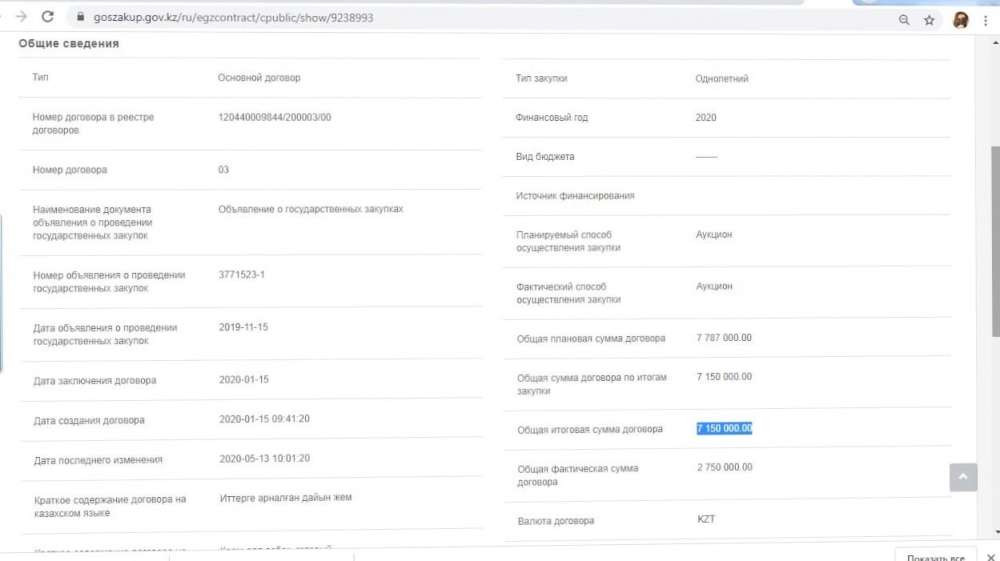Open the zoom magnifier in address bar
Image resolution: width=1000 pixels, height=561 pixels.
904,19
